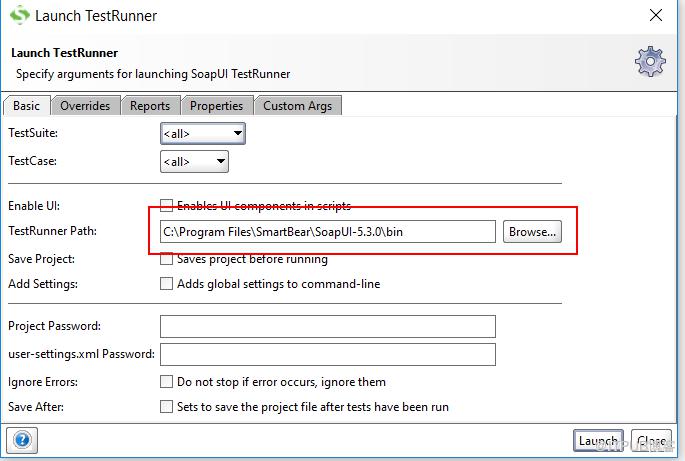The image size is (685, 461).
Task: Click the Launch button
Action: pos(598,441)
